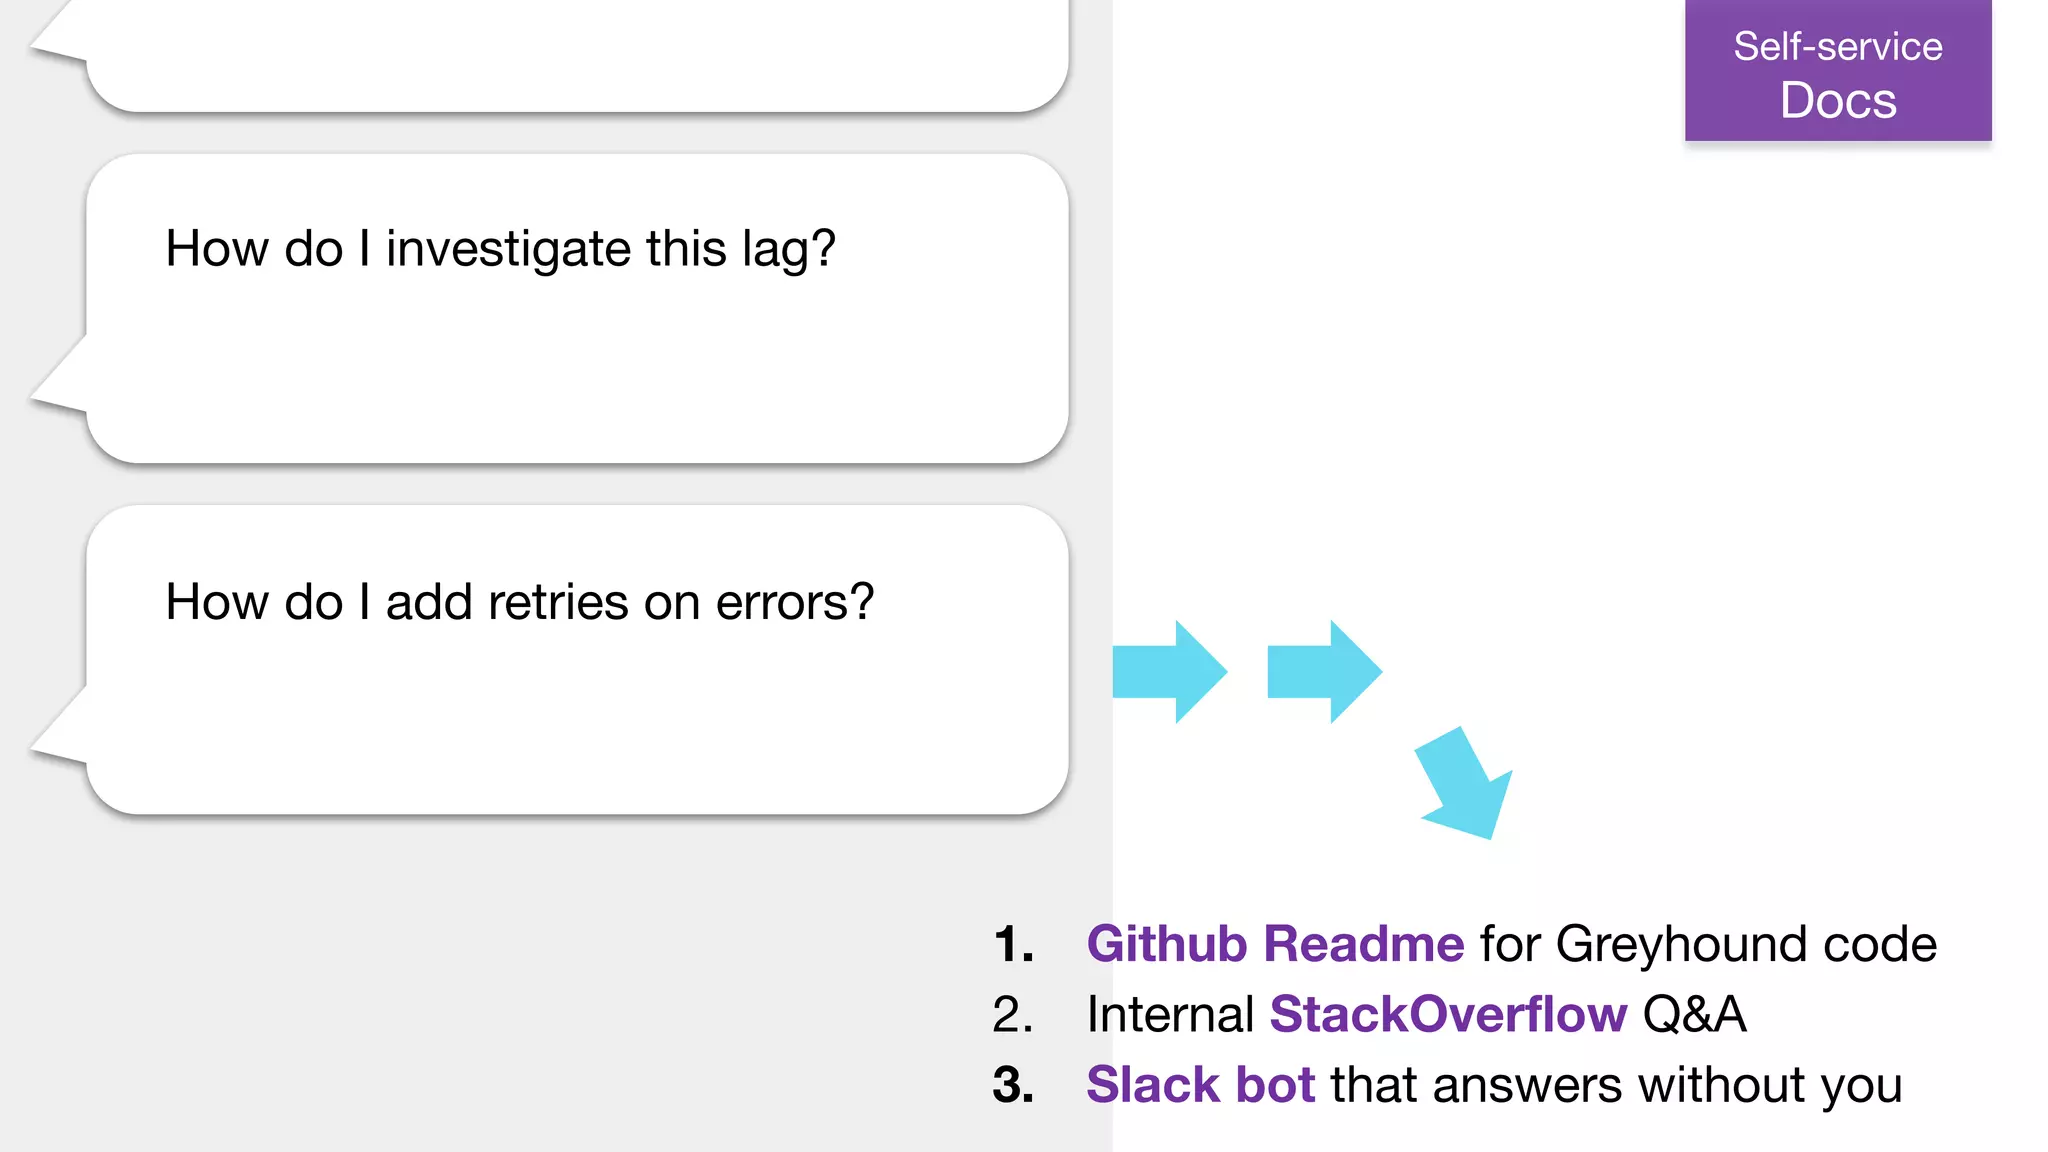The width and height of the screenshot is (2048, 1152).
Task: Click the 'Slack bot' purple text
Action: [1200, 1085]
